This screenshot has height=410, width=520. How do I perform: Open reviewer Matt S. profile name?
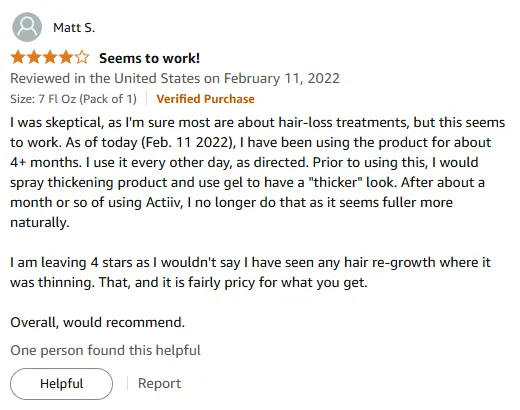coord(74,28)
